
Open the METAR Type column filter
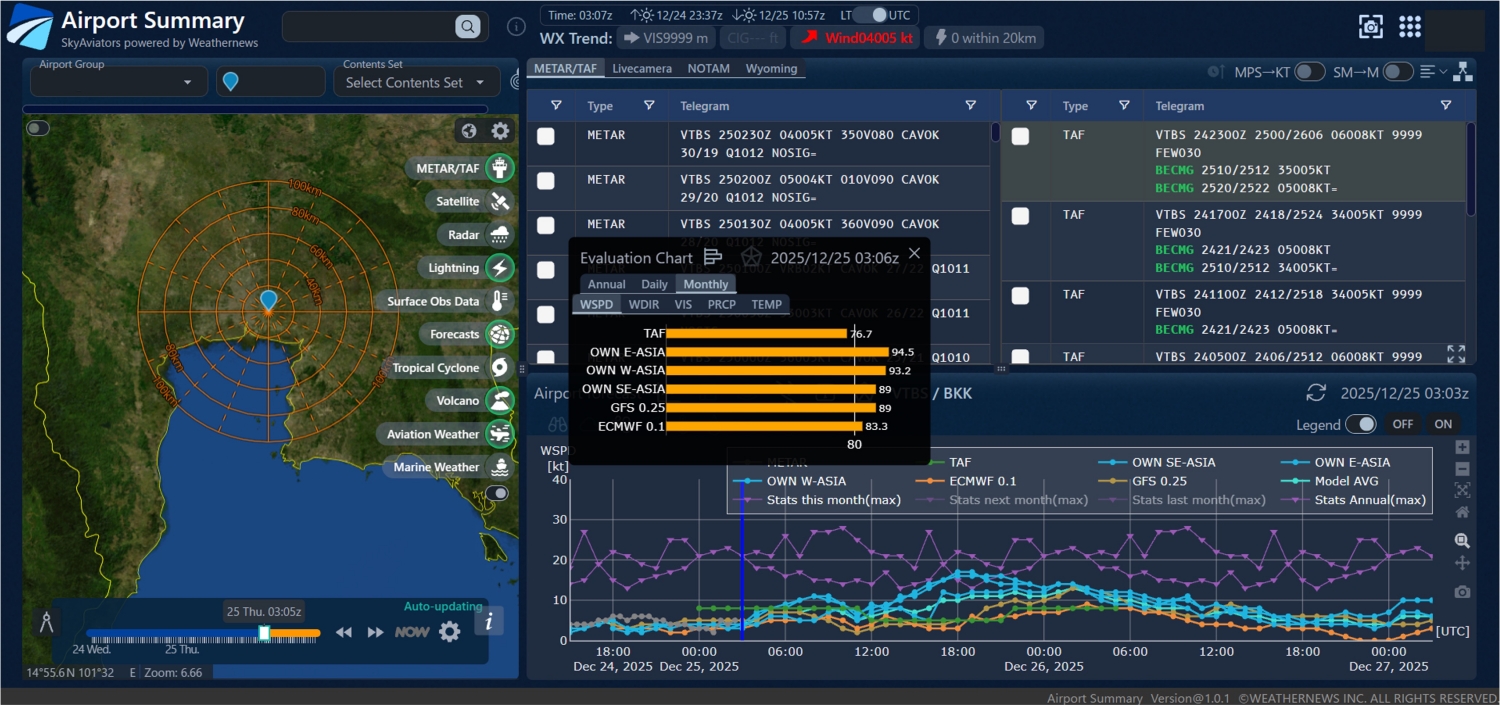click(649, 106)
